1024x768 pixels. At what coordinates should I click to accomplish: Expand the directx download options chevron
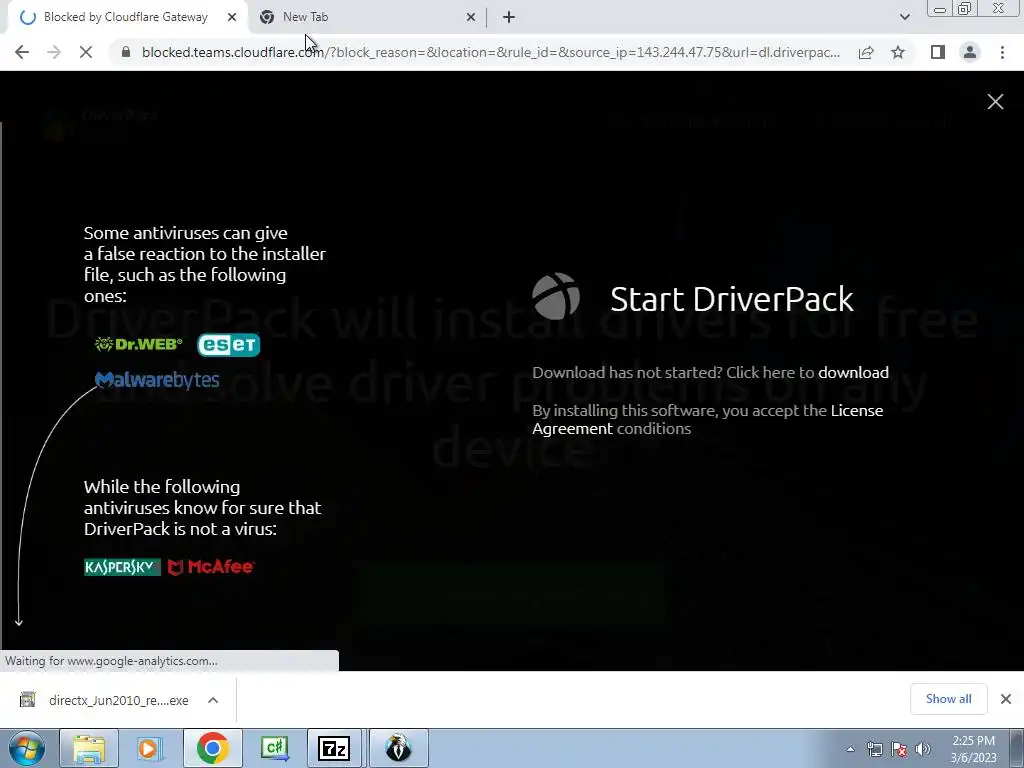[213, 700]
